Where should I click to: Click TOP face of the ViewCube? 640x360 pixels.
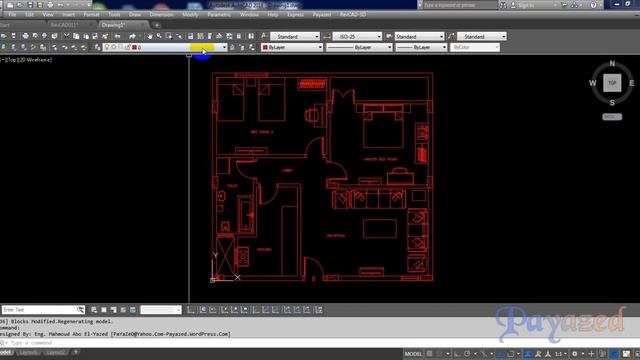612,83
